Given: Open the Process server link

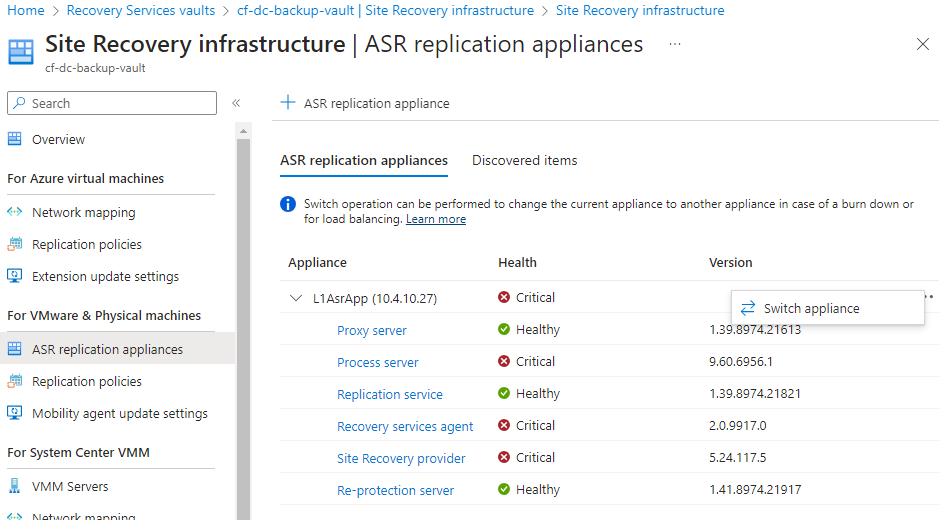Looking at the screenshot, I should tap(377, 362).
